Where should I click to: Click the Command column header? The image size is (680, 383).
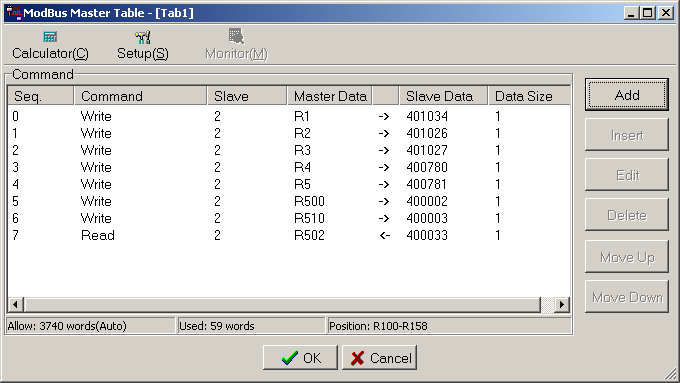141,96
